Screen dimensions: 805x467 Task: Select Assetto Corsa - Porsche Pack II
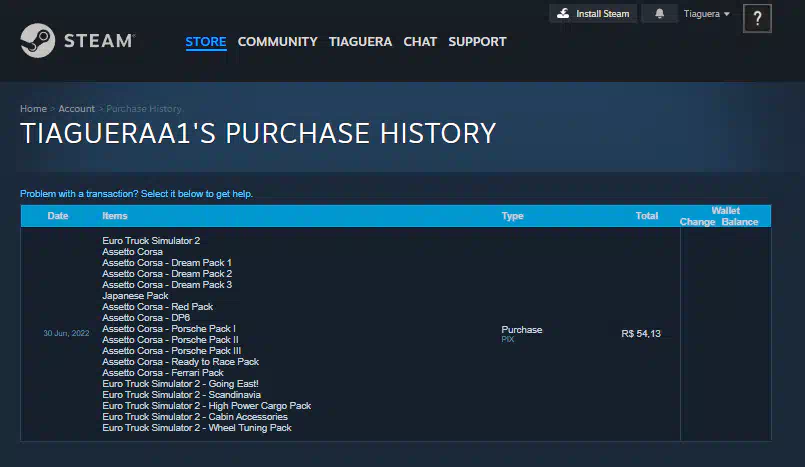(x=170, y=340)
